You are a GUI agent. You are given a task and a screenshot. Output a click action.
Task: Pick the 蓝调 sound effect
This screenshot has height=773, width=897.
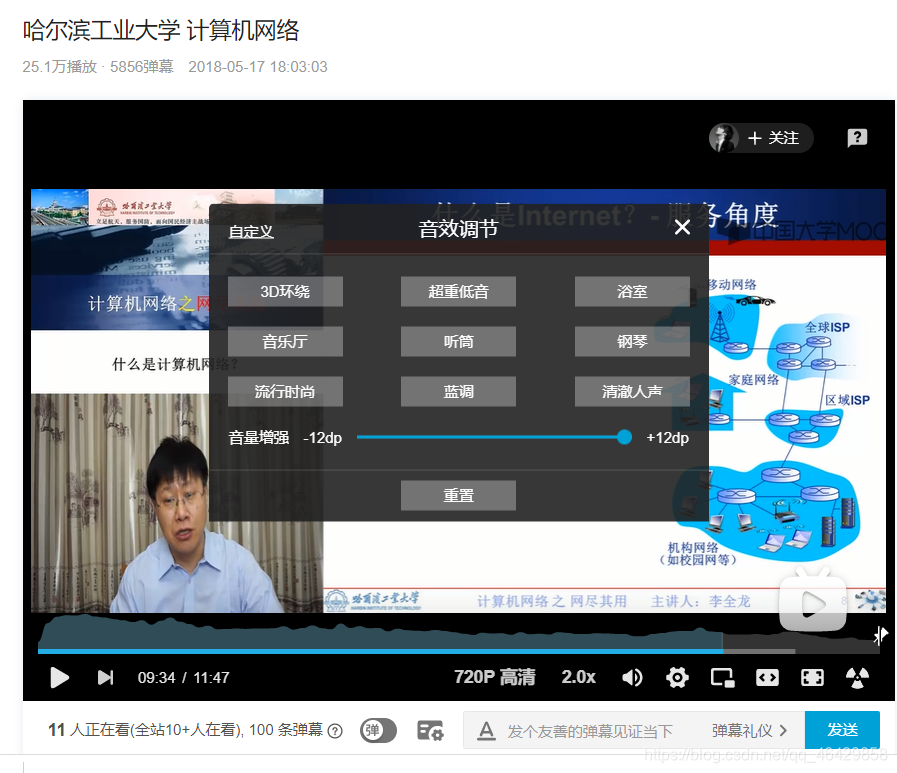click(458, 391)
